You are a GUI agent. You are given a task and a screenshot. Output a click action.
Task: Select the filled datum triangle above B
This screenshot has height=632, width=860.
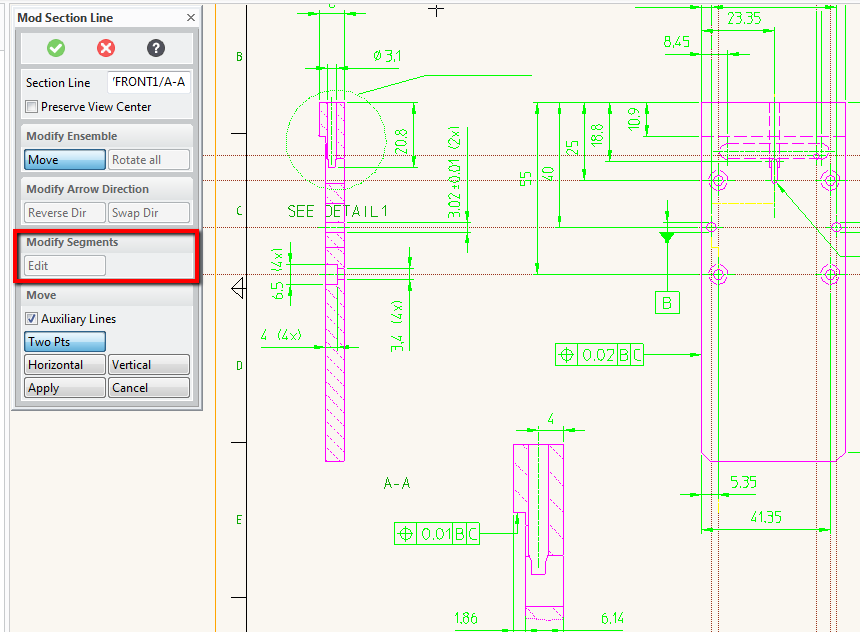[x=667, y=237]
